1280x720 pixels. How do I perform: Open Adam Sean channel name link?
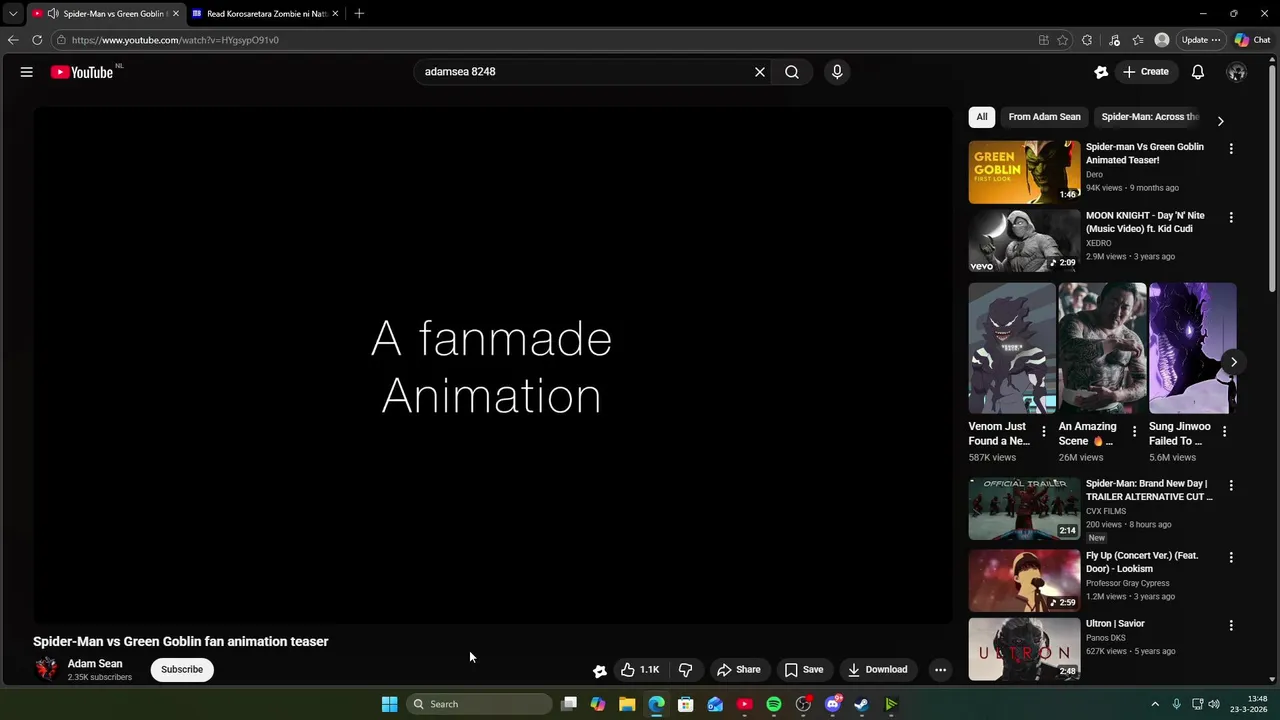pos(95,664)
